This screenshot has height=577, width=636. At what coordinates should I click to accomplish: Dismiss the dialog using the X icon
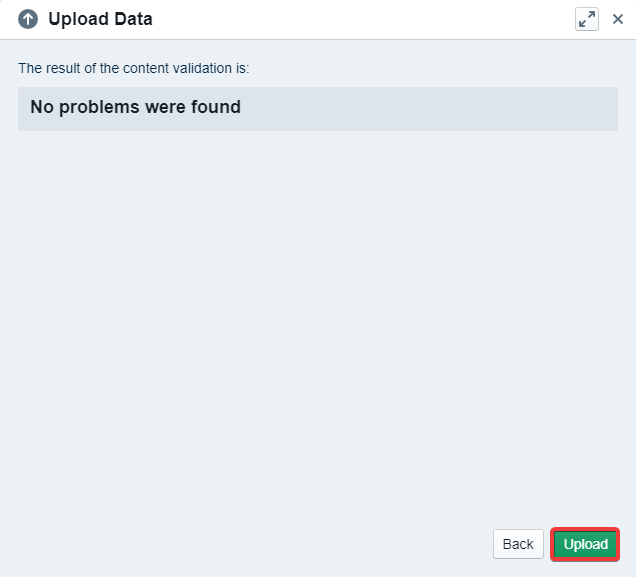[x=618, y=19]
